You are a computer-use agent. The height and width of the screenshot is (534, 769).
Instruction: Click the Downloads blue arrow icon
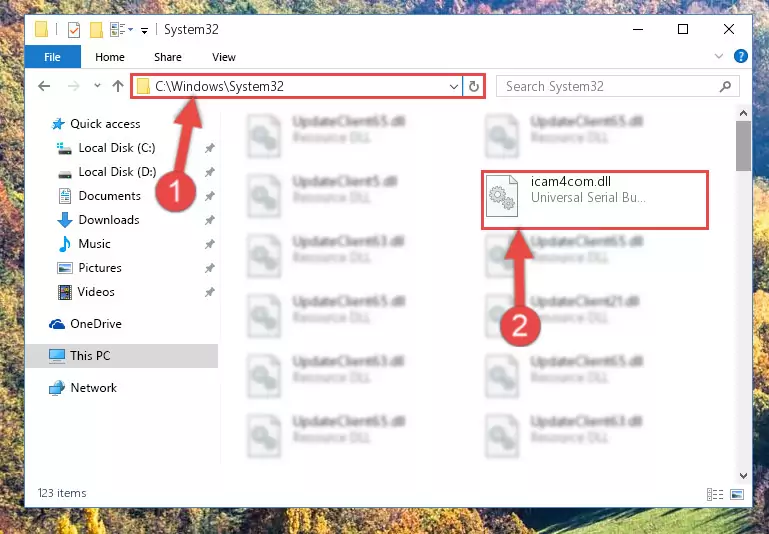pos(65,220)
